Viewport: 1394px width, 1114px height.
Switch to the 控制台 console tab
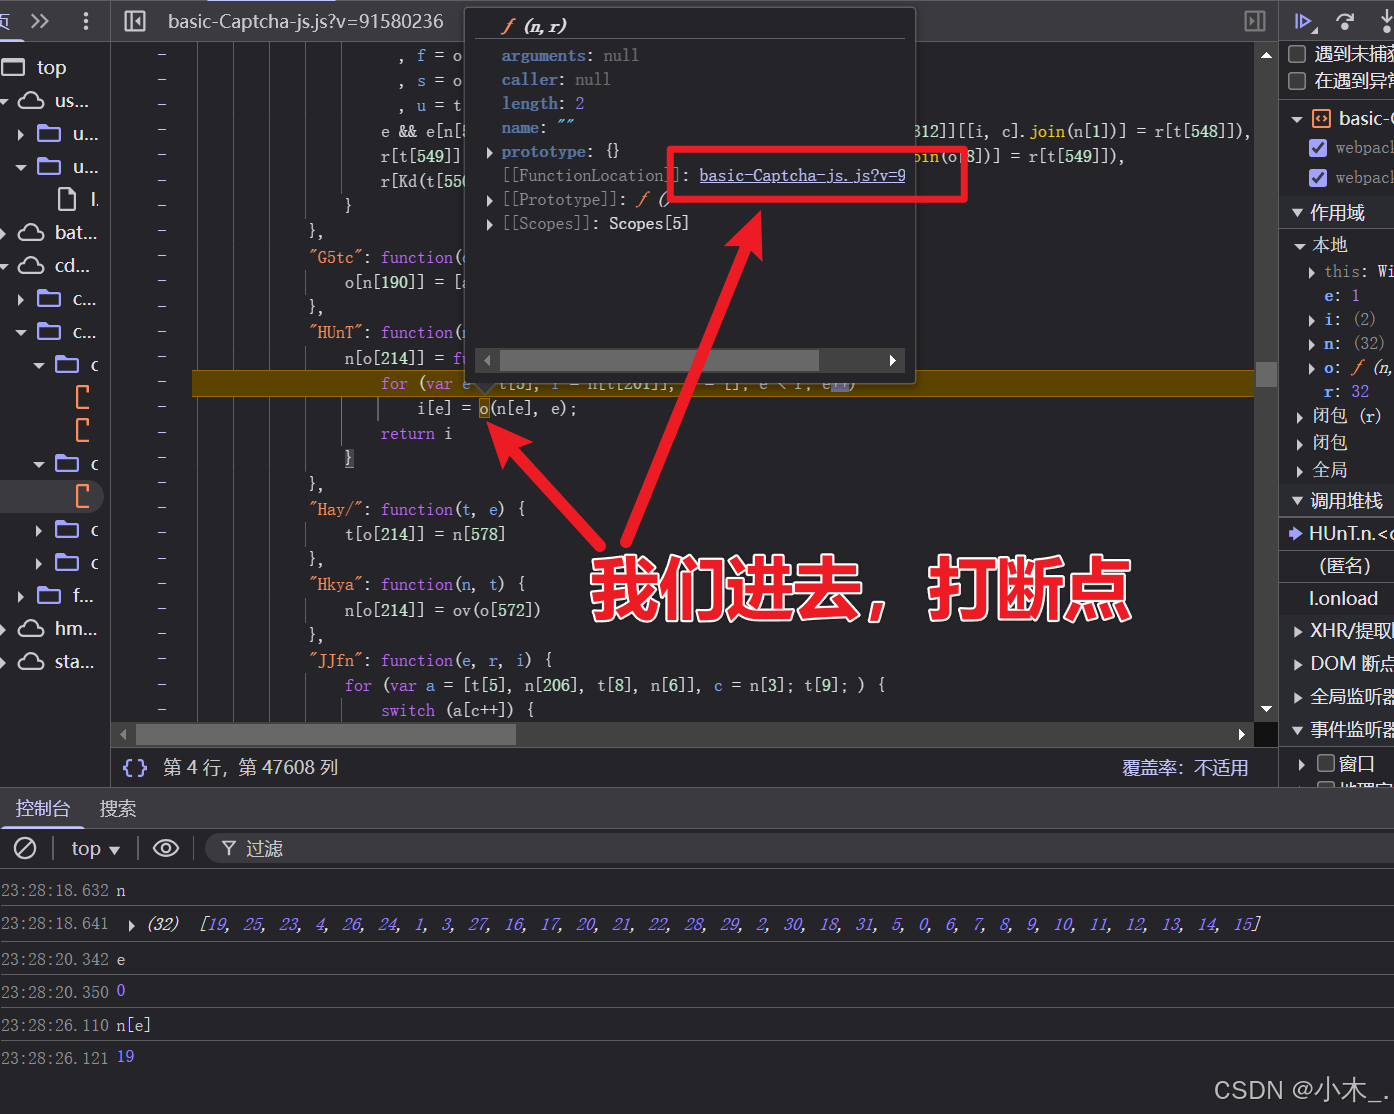coord(43,808)
